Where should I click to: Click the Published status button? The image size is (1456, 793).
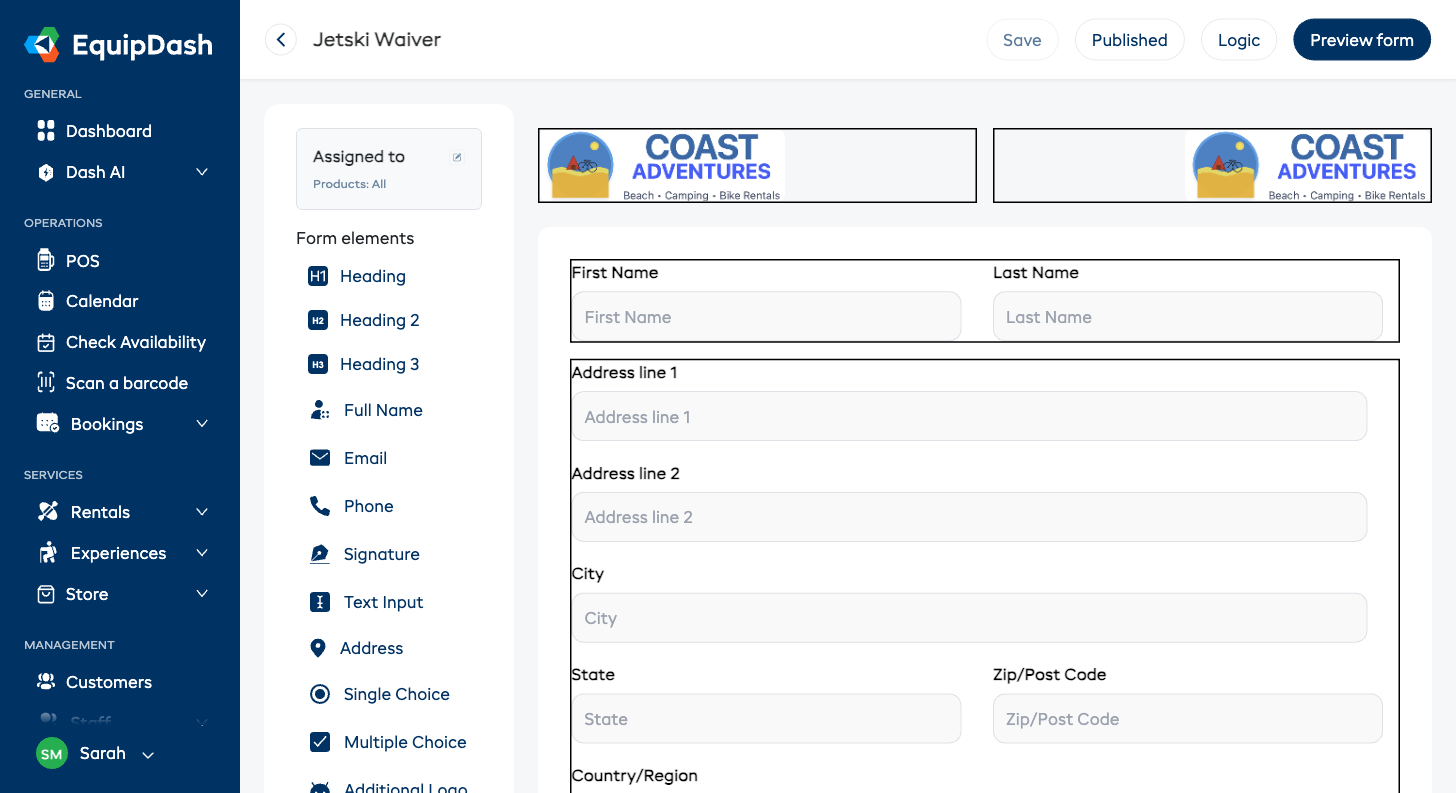point(1129,40)
